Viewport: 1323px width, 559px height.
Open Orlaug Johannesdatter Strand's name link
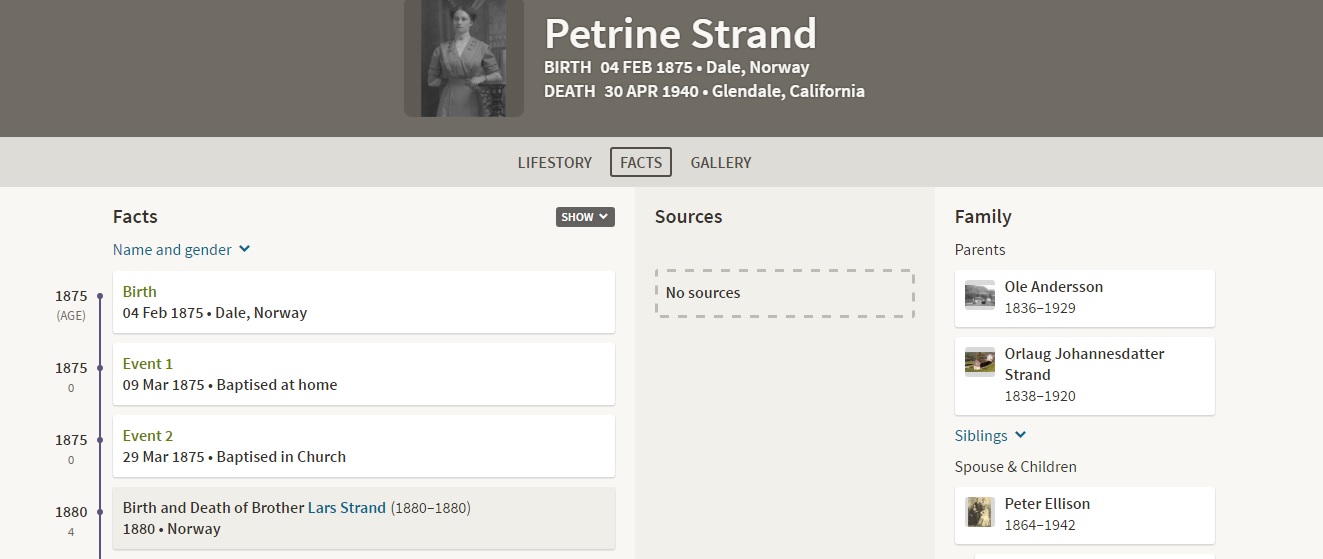(x=1085, y=364)
